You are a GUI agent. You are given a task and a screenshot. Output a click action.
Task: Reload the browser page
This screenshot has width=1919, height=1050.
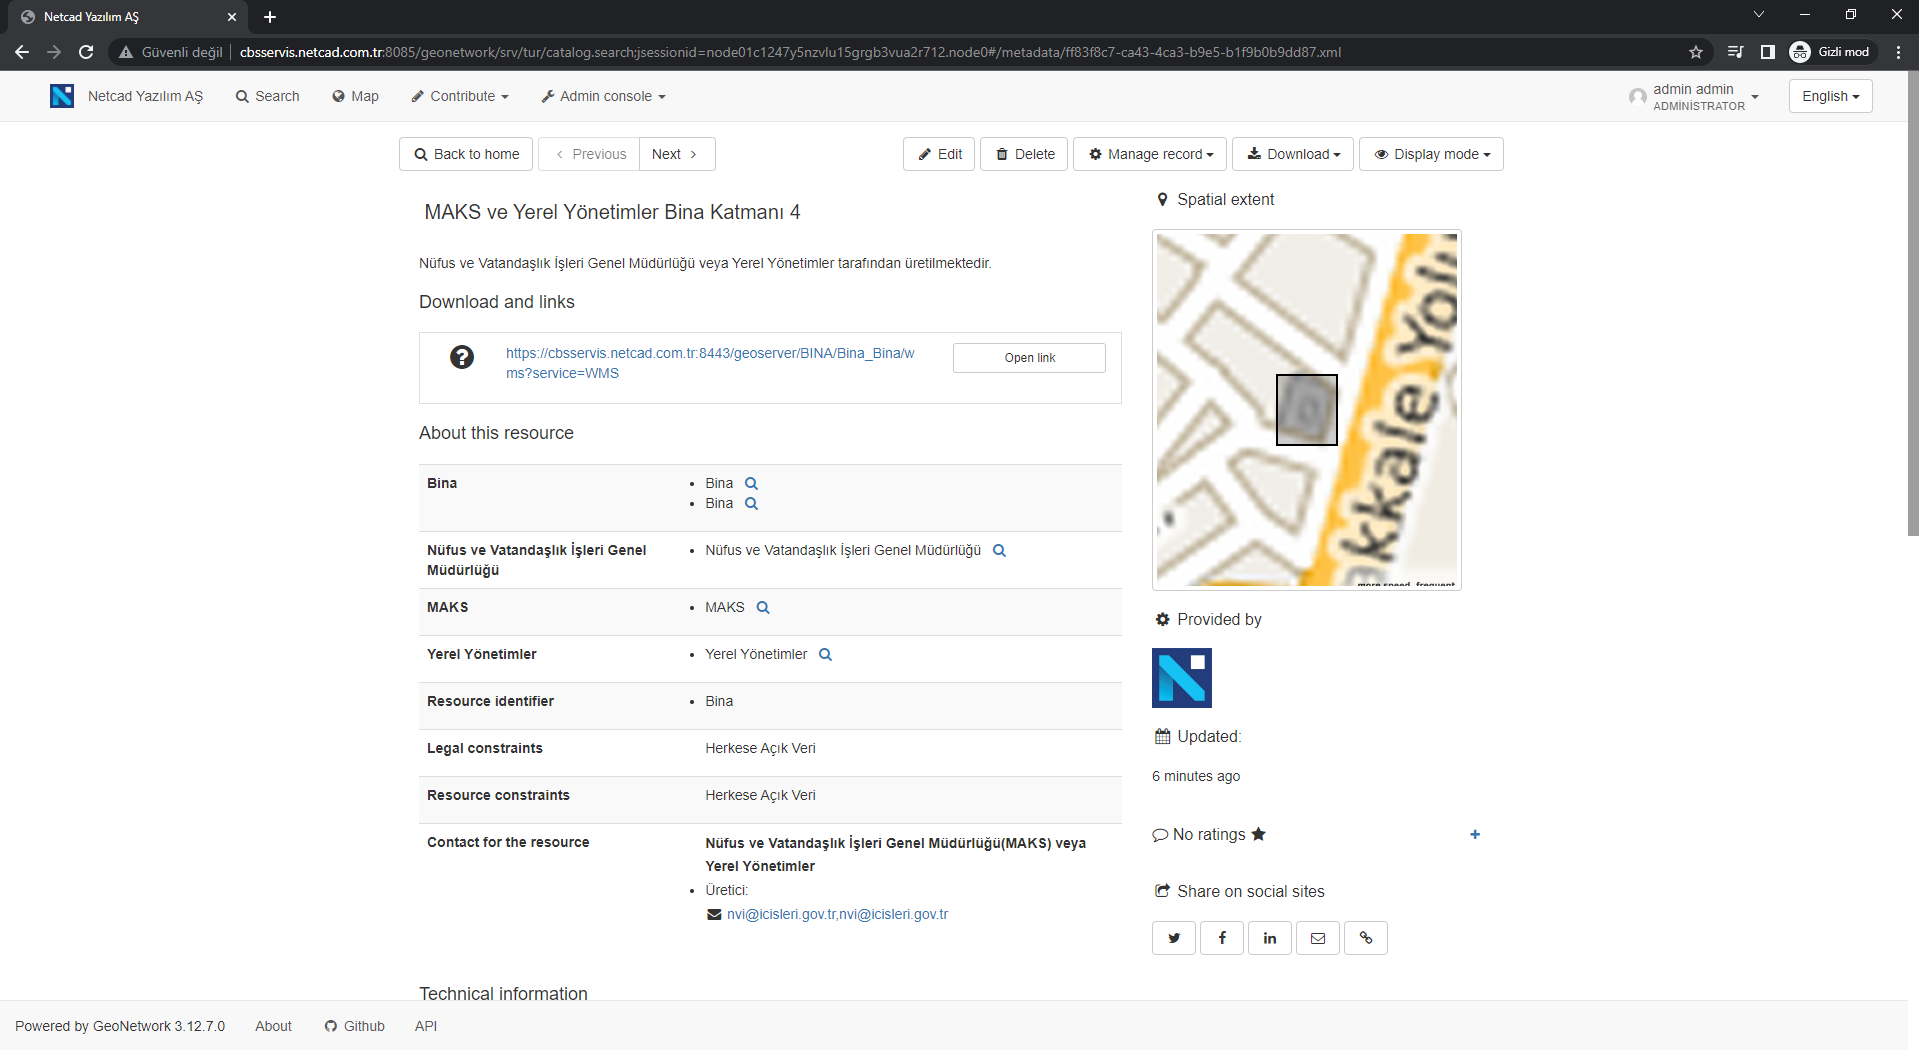click(86, 52)
